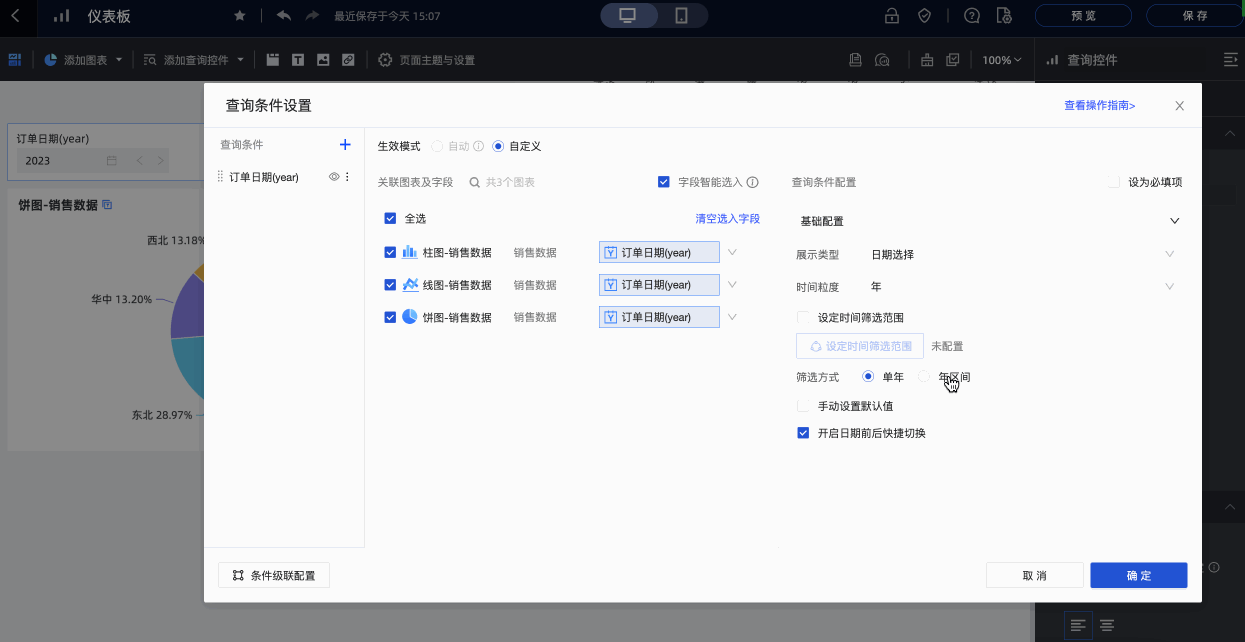
Task: Check the 设为必填项 checkbox
Action: (x=1114, y=182)
